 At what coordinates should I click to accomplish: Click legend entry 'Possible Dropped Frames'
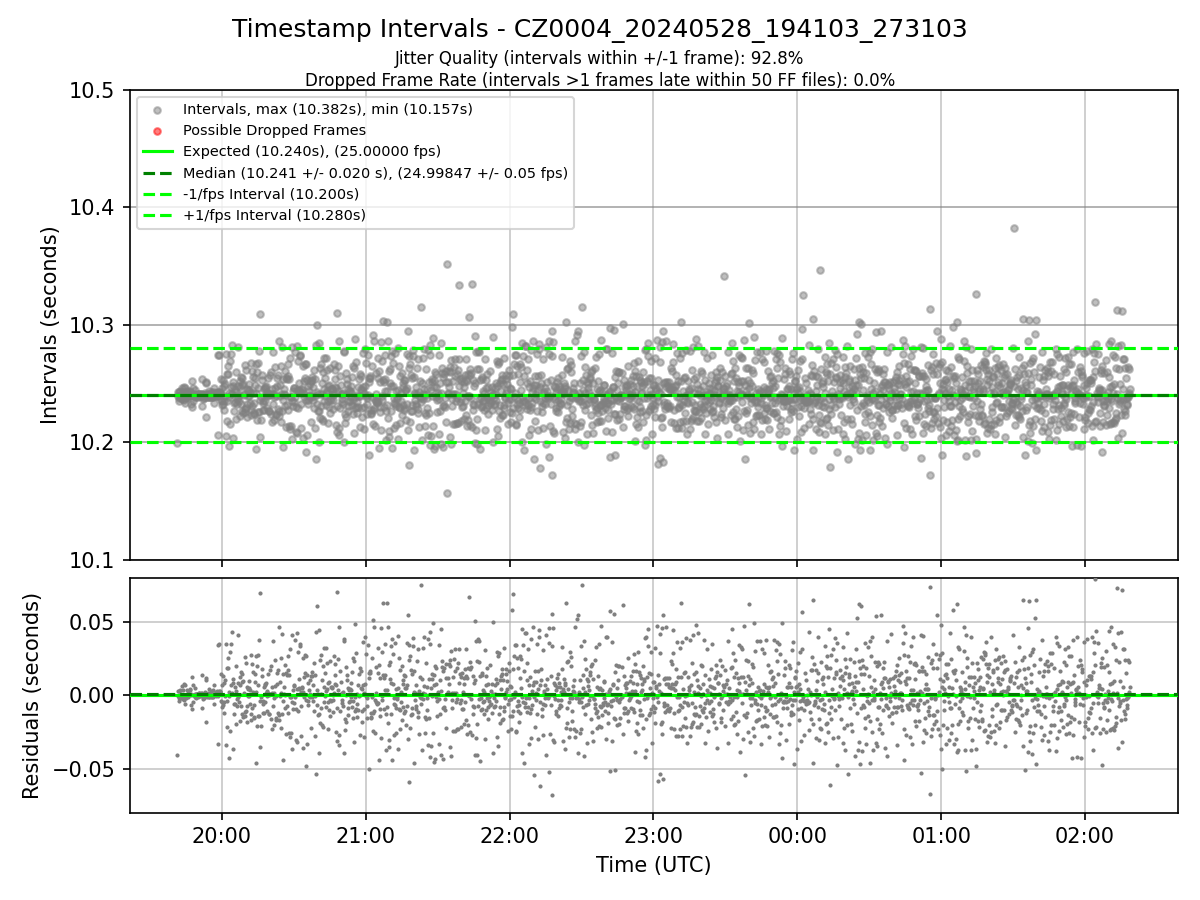pos(274,130)
